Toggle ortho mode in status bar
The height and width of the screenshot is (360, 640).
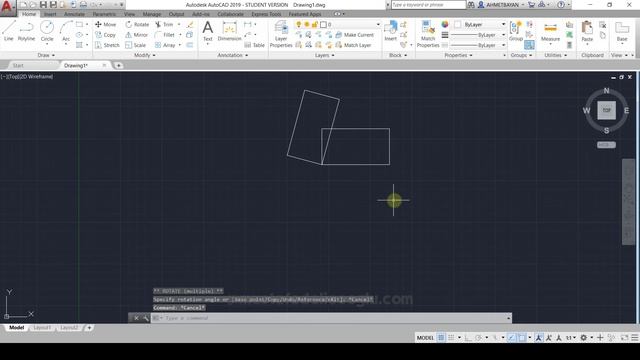(468, 338)
